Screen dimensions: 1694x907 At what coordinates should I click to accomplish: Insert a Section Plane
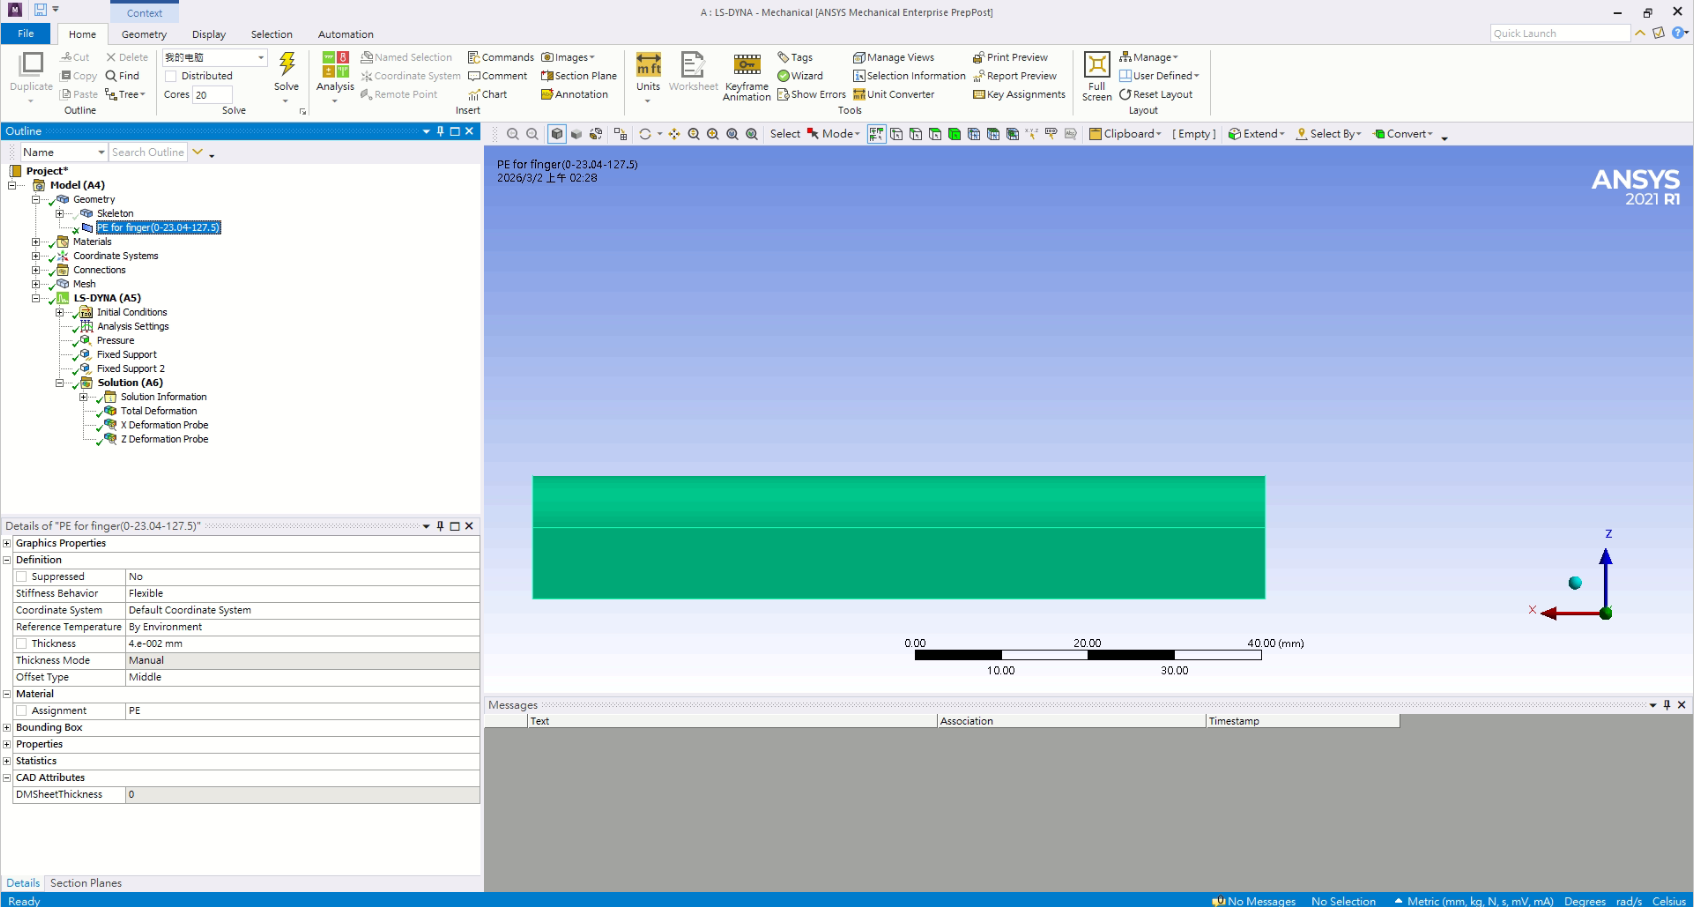pos(579,76)
